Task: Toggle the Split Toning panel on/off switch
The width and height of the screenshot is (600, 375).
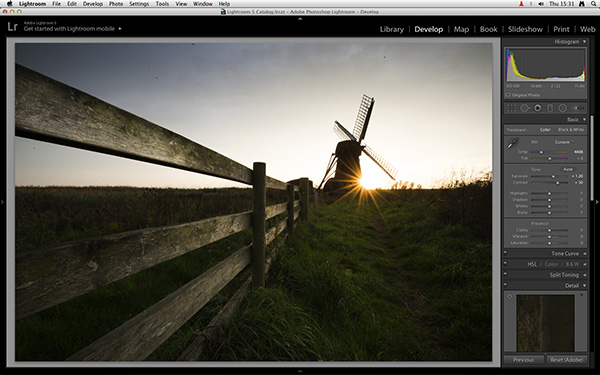Action: click(x=505, y=274)
